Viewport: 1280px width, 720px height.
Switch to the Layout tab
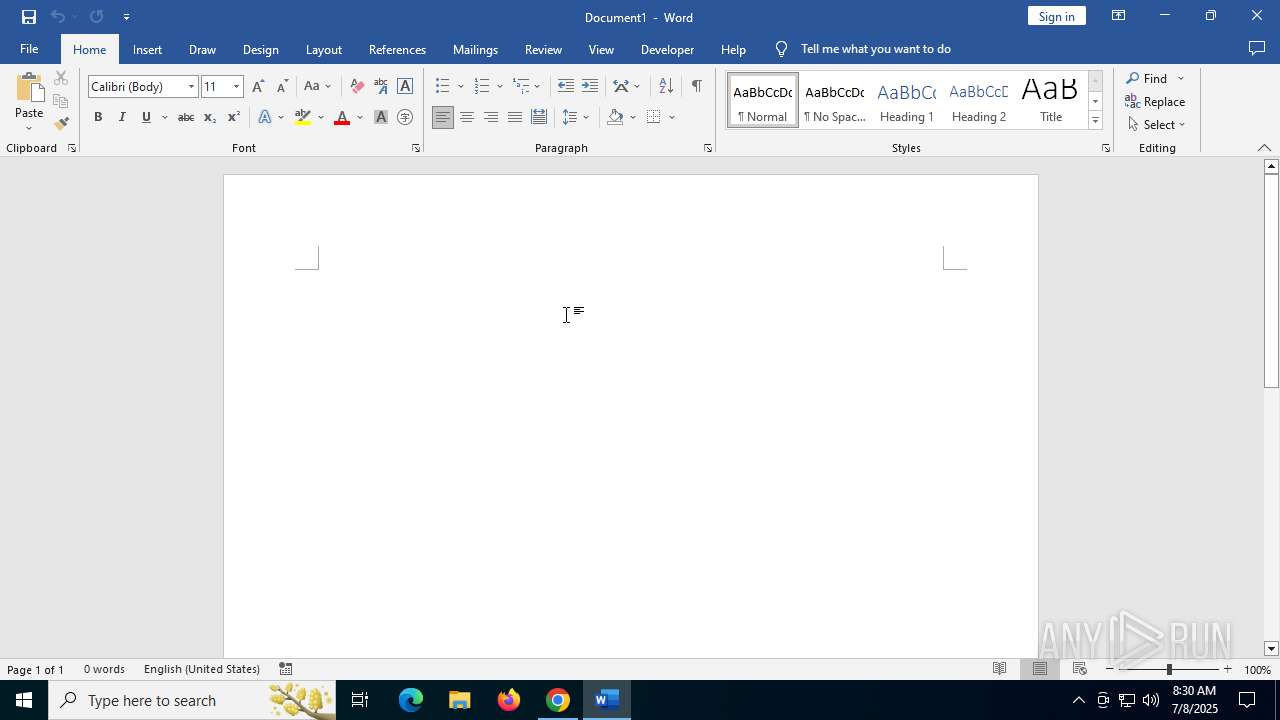pyautogui.click(x=324, y=49)
